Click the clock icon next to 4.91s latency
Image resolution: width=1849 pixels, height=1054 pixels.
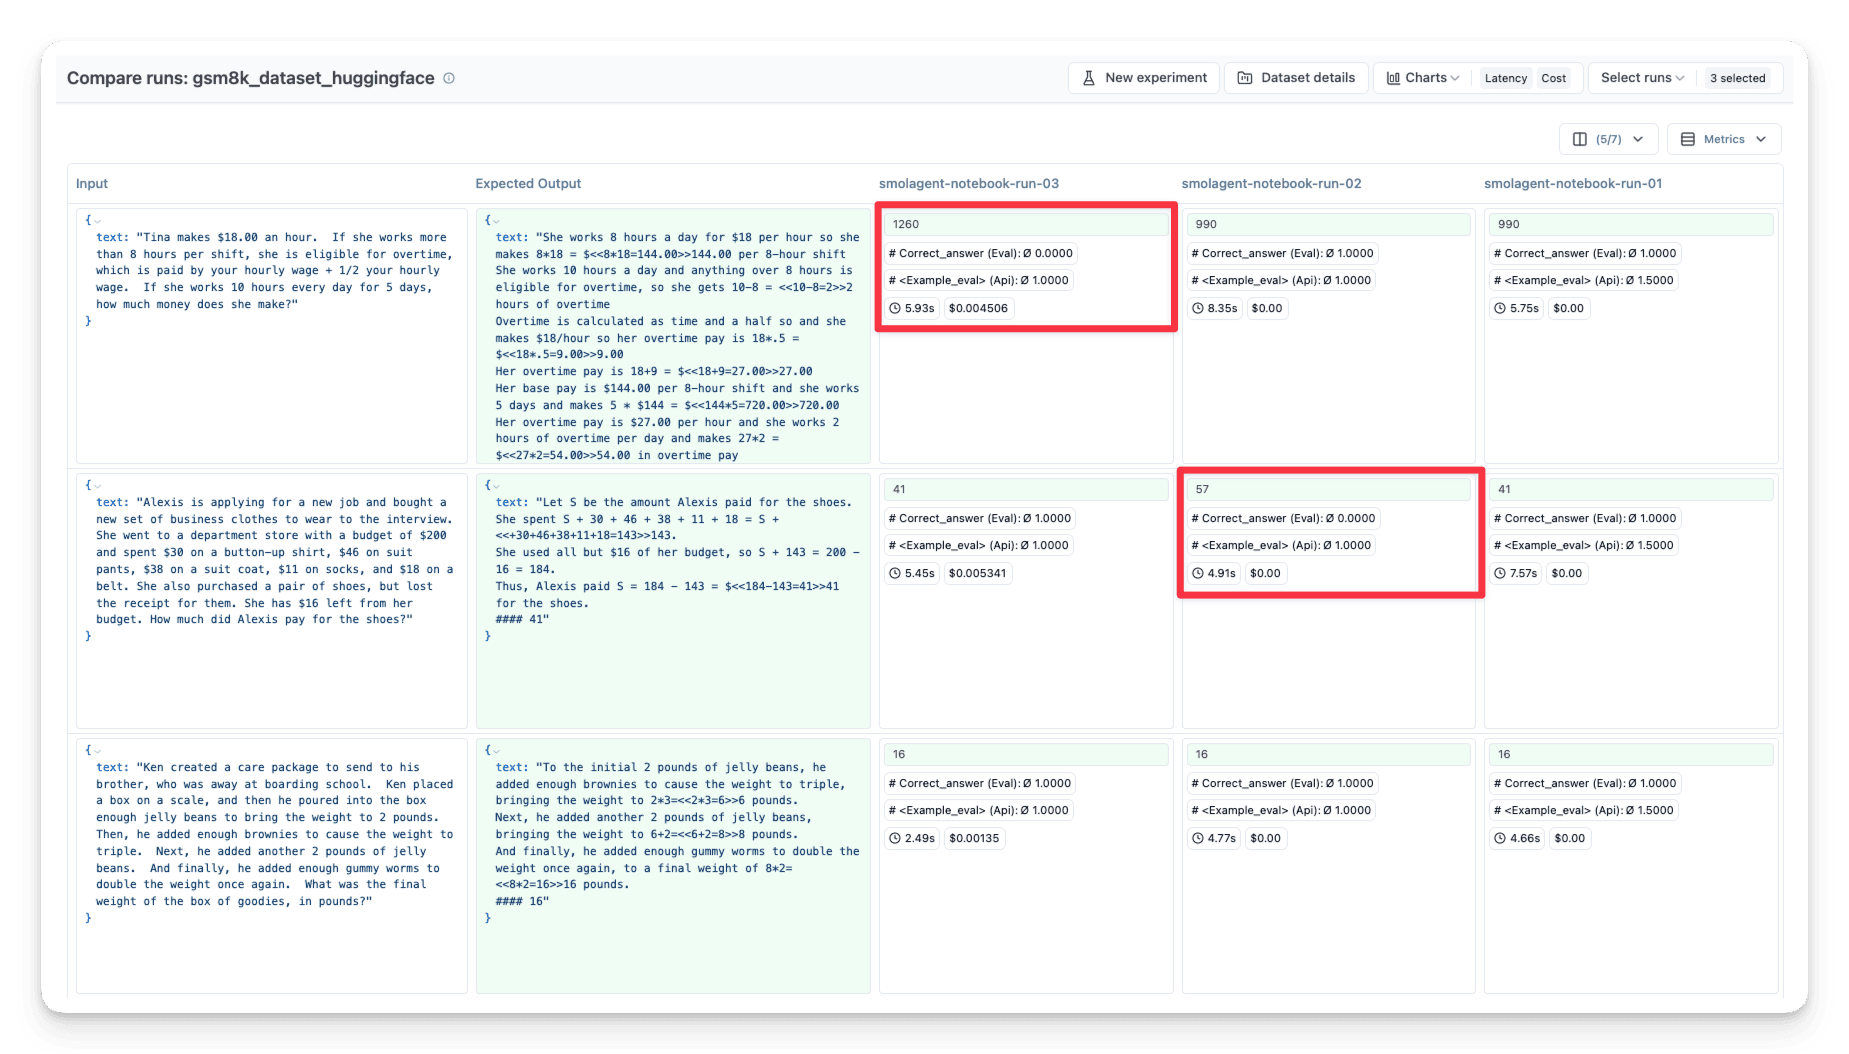[x=1198, y=573]
